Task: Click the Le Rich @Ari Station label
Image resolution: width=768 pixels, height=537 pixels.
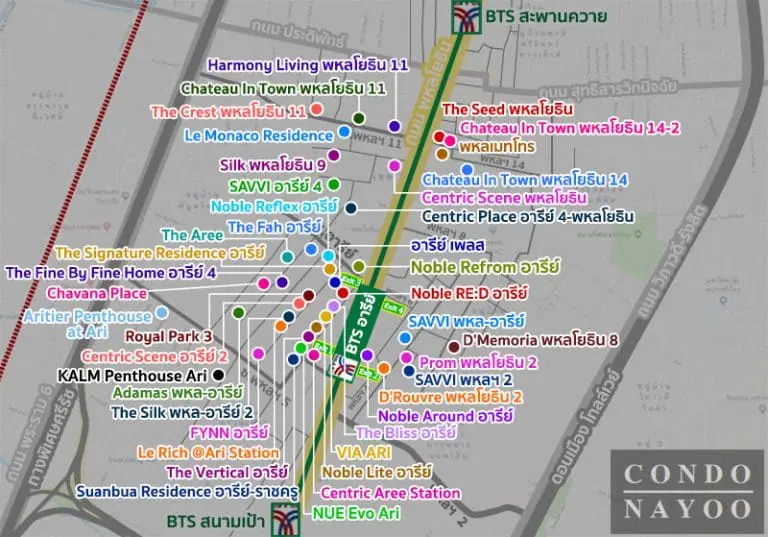Action: click(x=208, y=452)
